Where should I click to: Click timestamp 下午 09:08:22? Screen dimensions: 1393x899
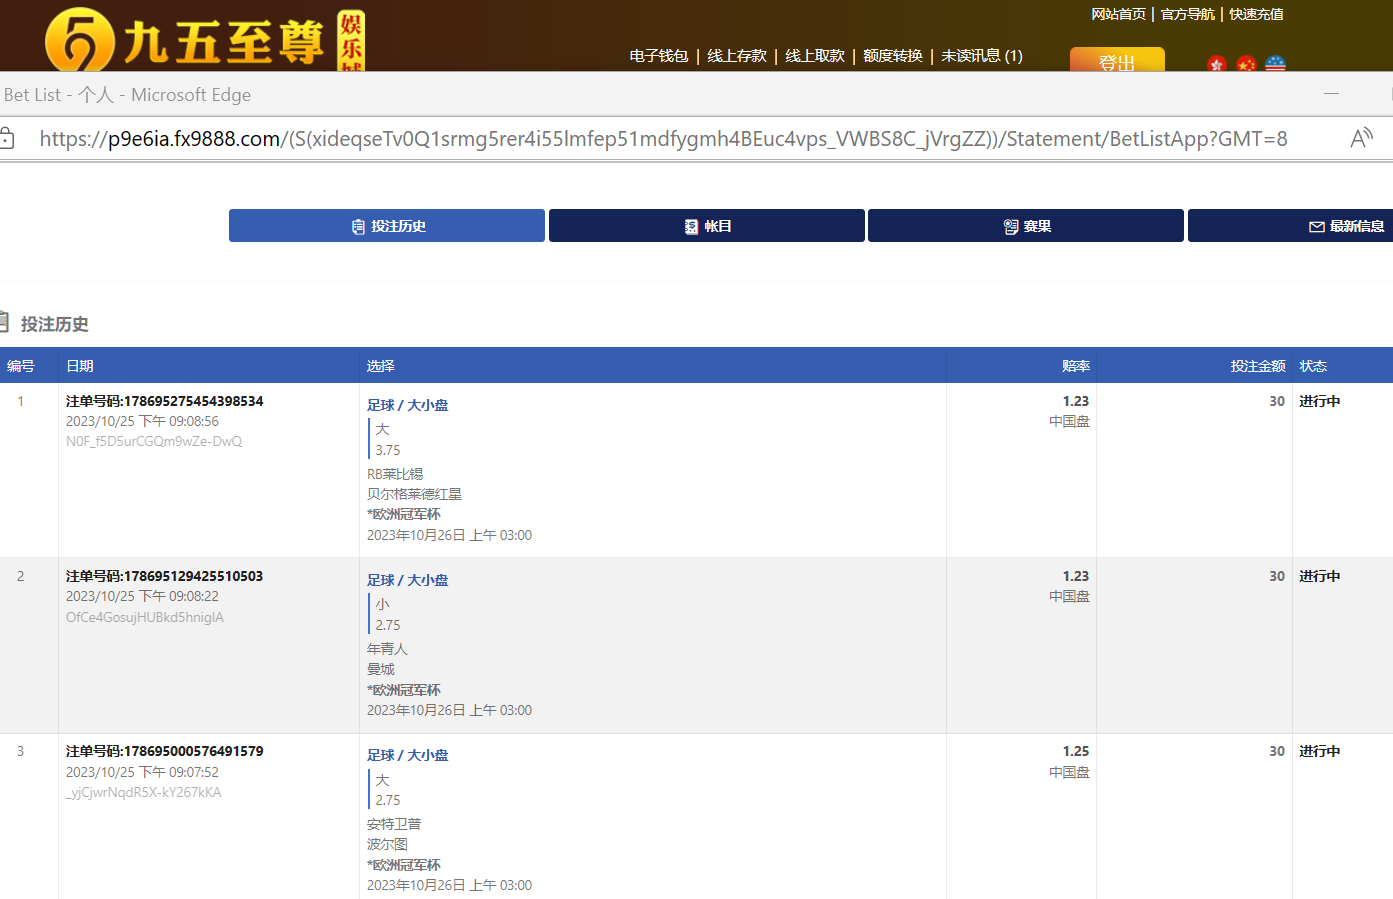(178, 596)
